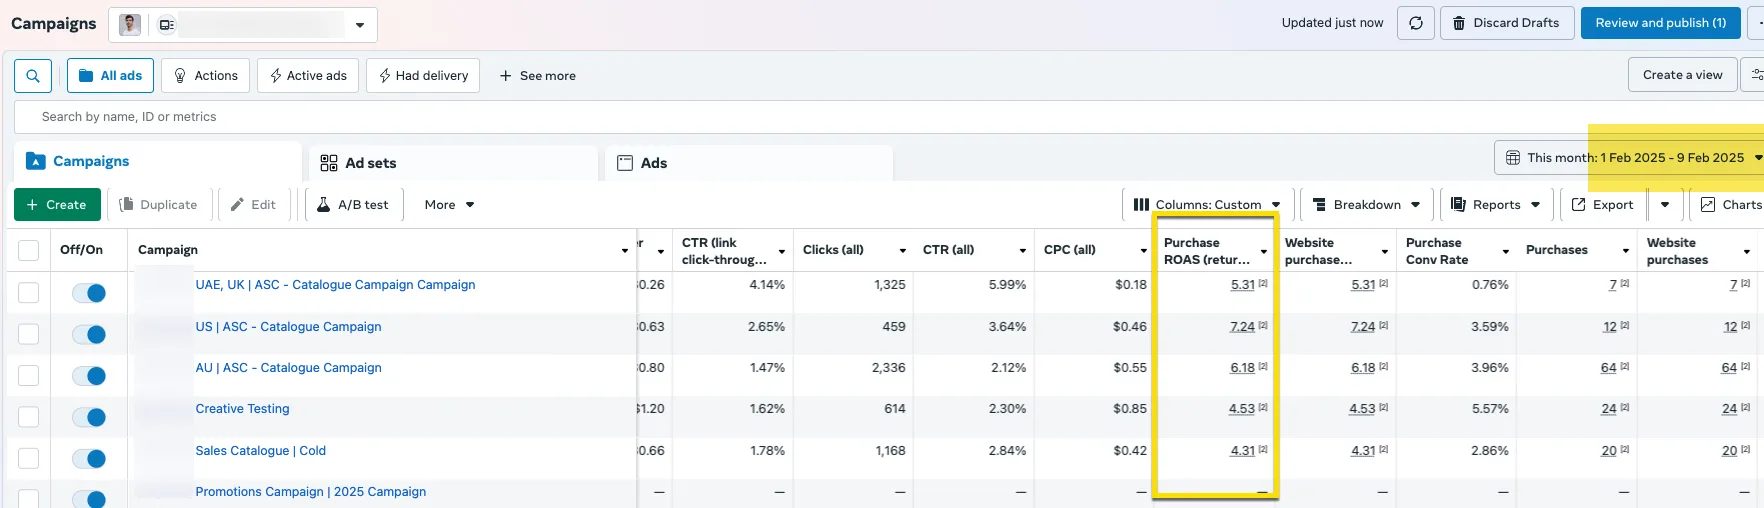Click the attribution info icon beside 6.18 ROAS
1764x508 pixels.
coord(1263,367)
